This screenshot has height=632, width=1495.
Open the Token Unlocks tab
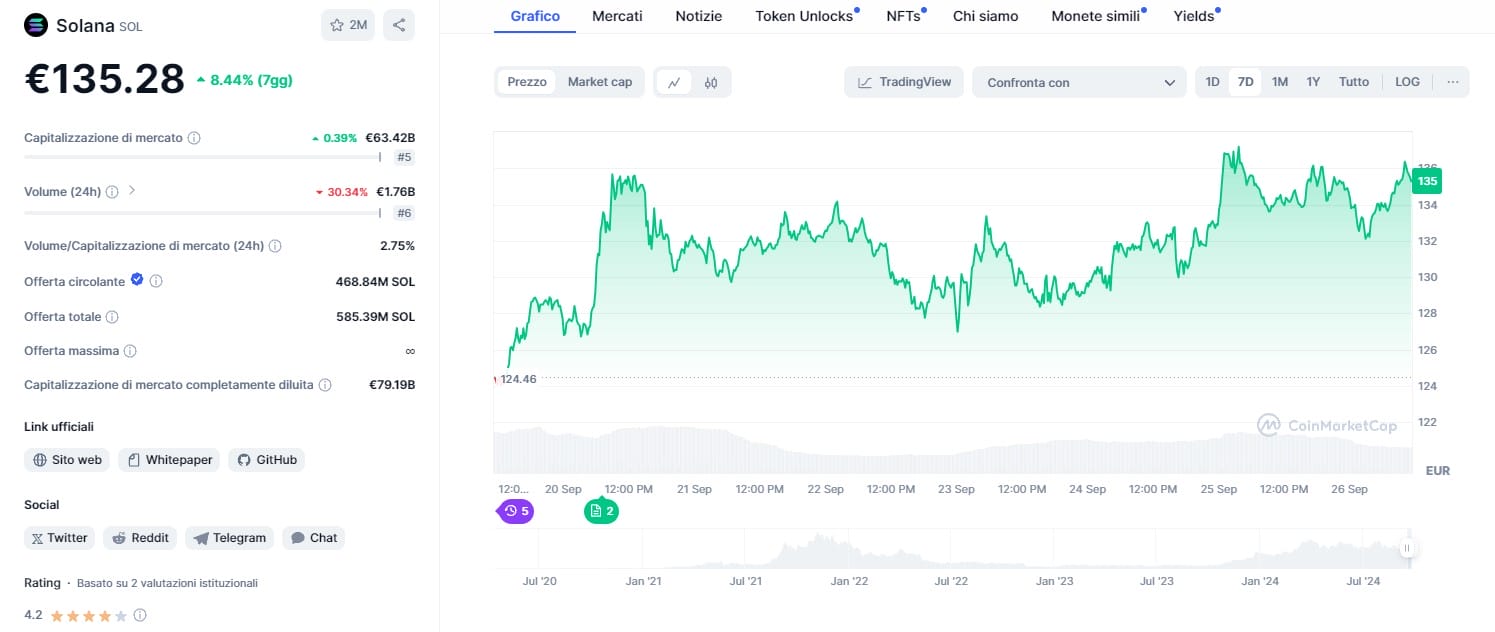click(804, 16)
